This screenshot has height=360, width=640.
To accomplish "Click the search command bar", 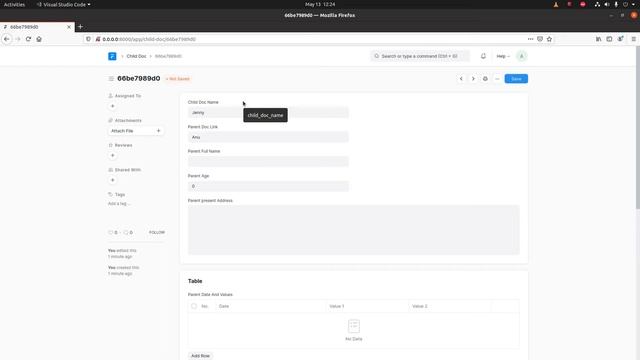I will (420, 56).
